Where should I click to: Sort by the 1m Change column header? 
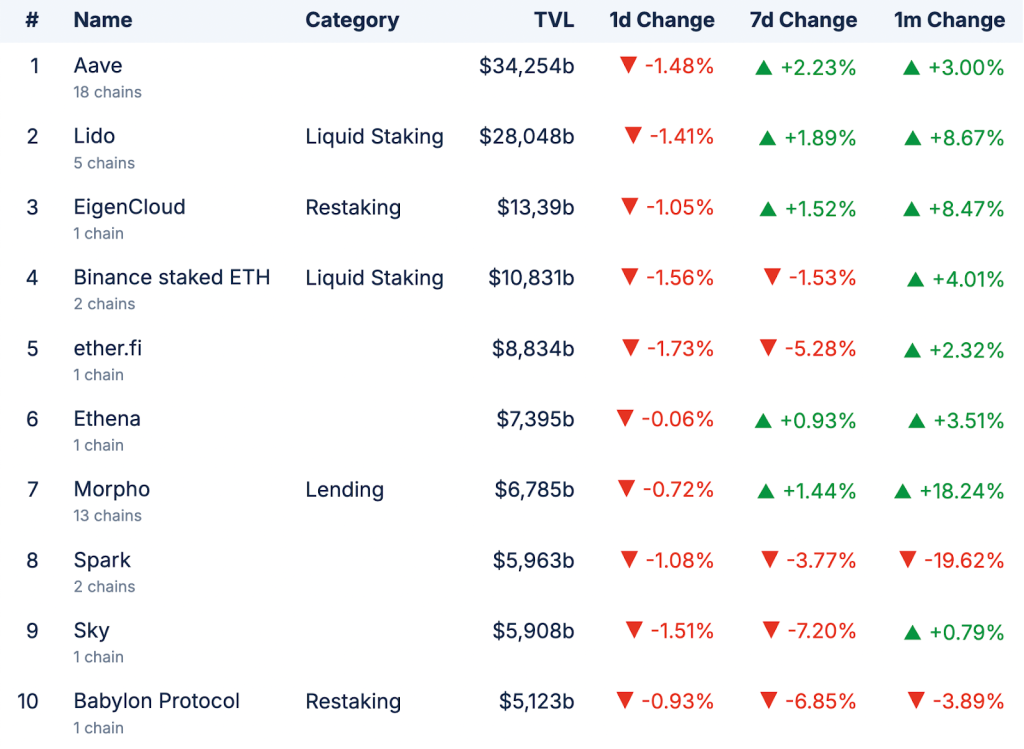click(949, 20)
